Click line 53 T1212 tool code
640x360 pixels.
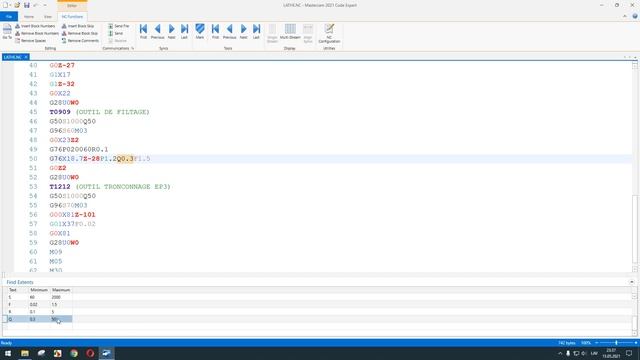coord(60,187)
